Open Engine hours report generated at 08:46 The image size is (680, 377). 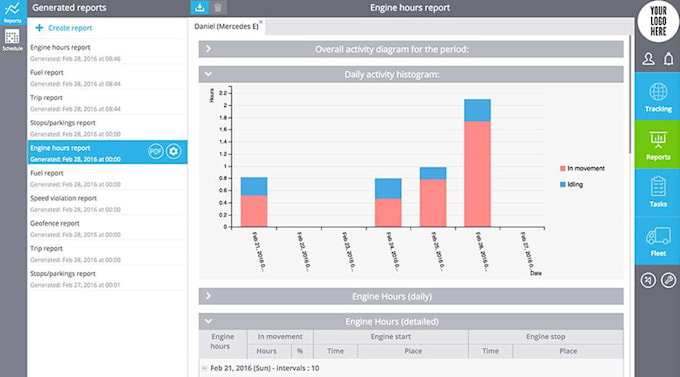(x=107, y=52)
